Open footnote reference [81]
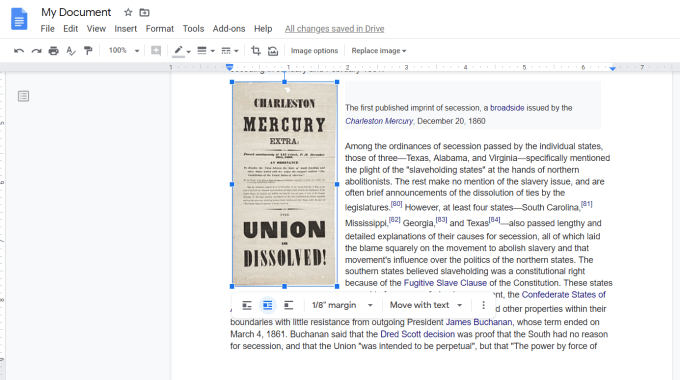 [586, 203]
